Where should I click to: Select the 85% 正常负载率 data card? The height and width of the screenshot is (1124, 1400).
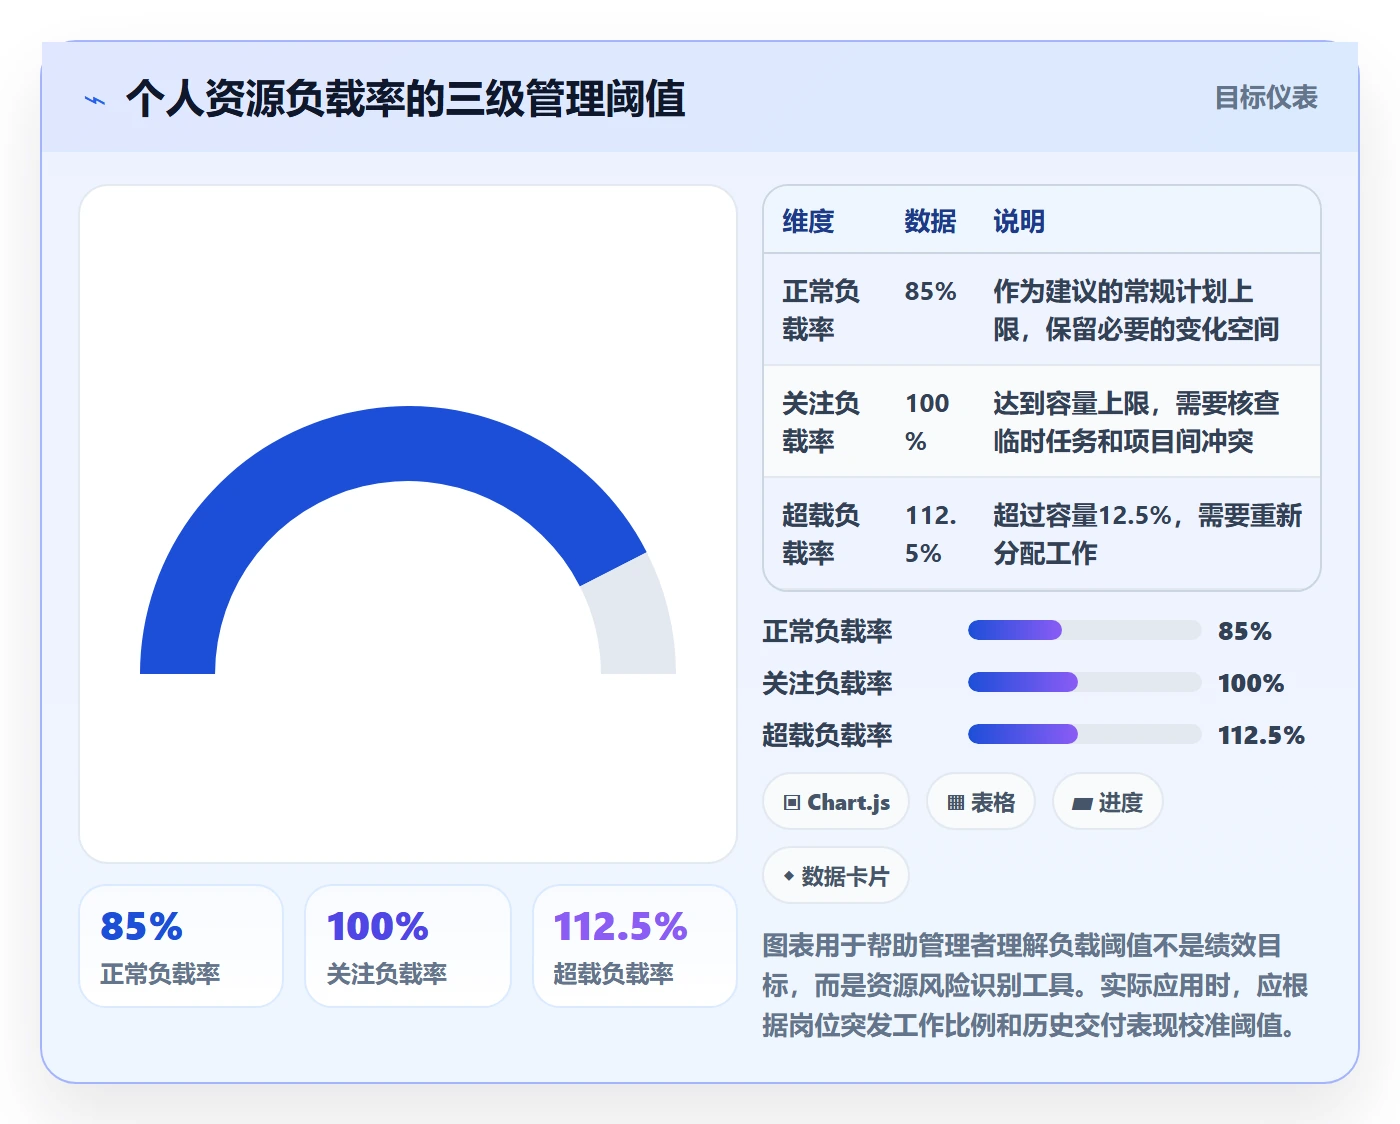click(x=181, y=946)
